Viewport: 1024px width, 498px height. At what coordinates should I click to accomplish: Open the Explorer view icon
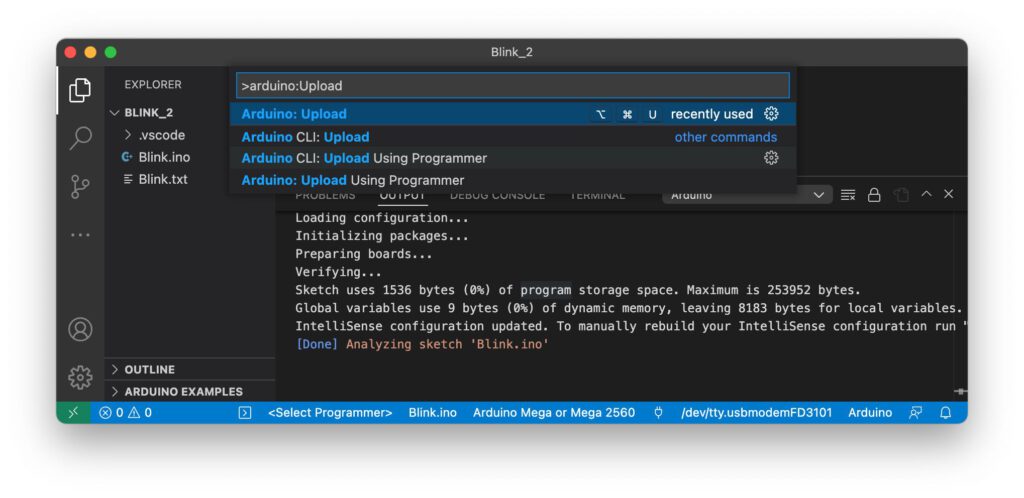pos(80,90)
